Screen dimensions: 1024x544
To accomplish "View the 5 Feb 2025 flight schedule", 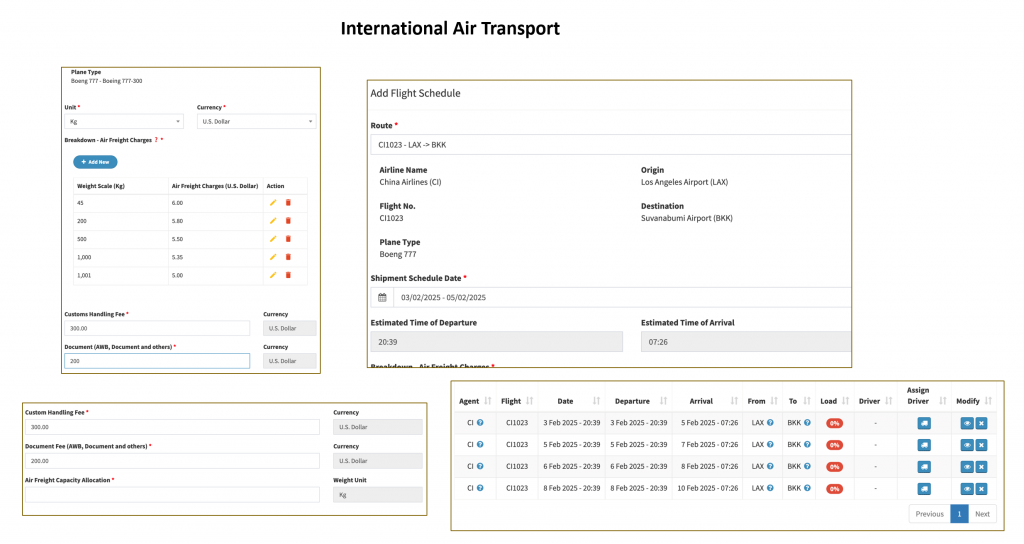I will pyautogui.click(x=967, y=445).
